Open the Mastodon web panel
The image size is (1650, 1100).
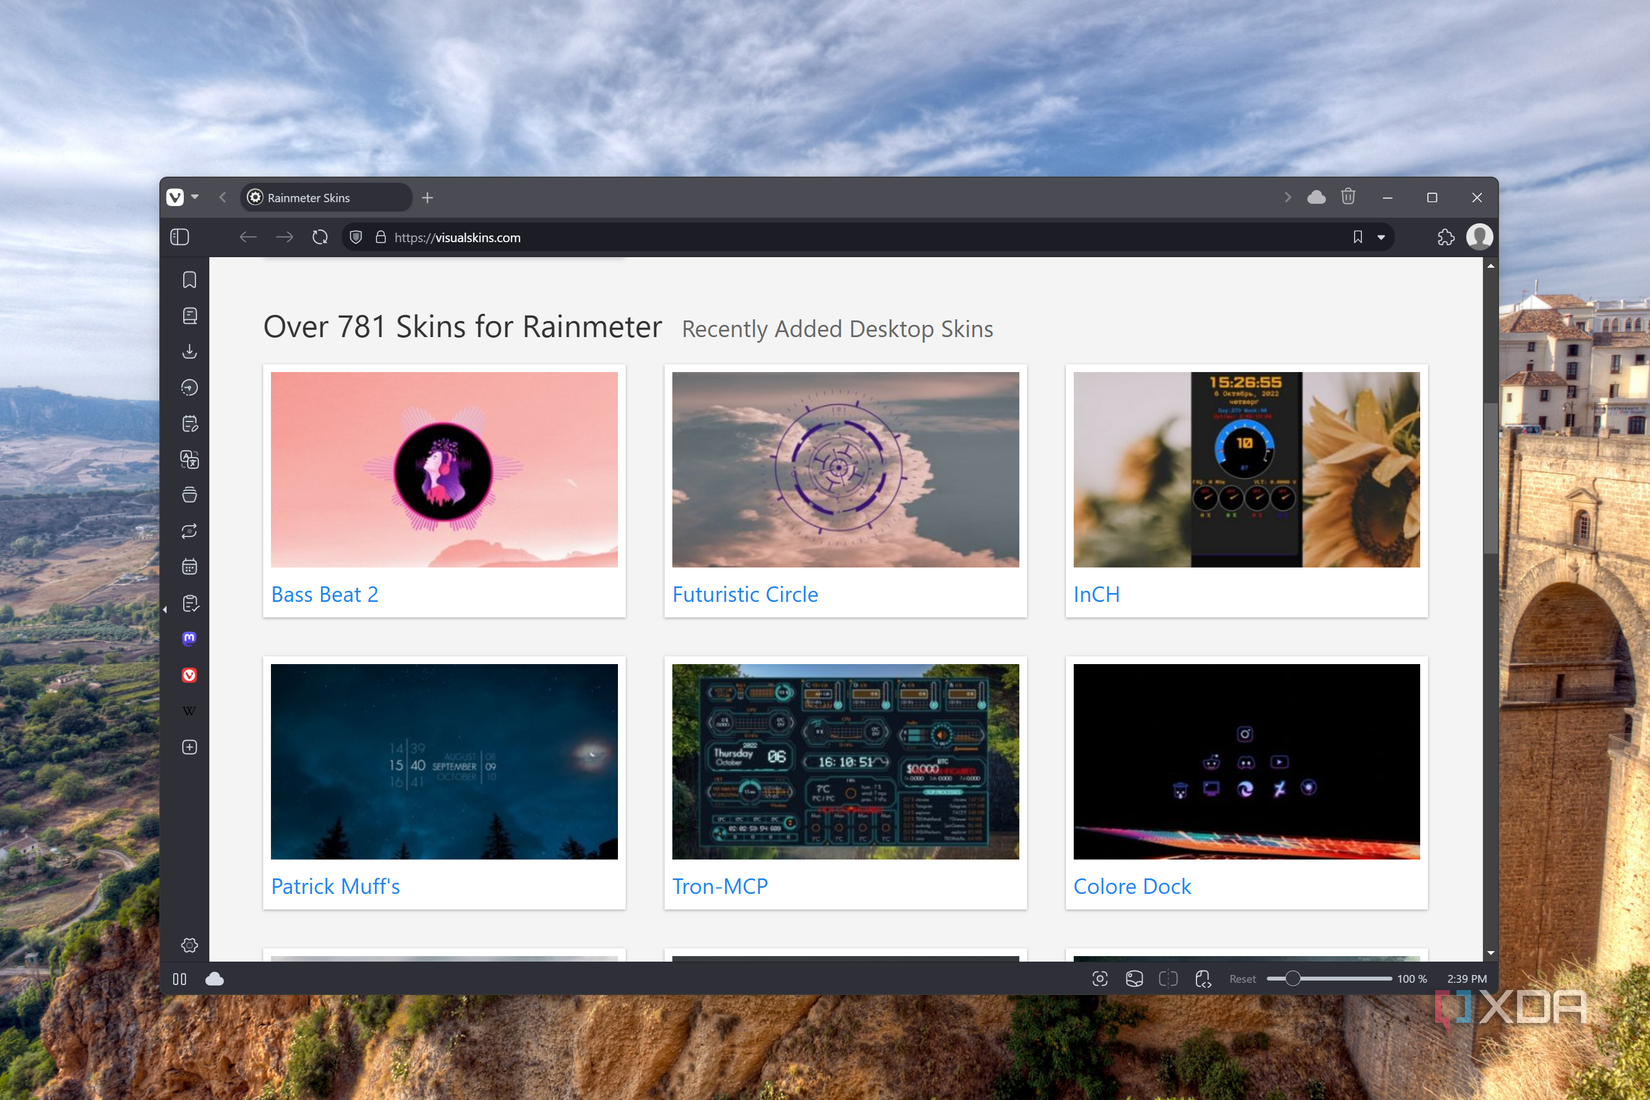coord(189,638)
